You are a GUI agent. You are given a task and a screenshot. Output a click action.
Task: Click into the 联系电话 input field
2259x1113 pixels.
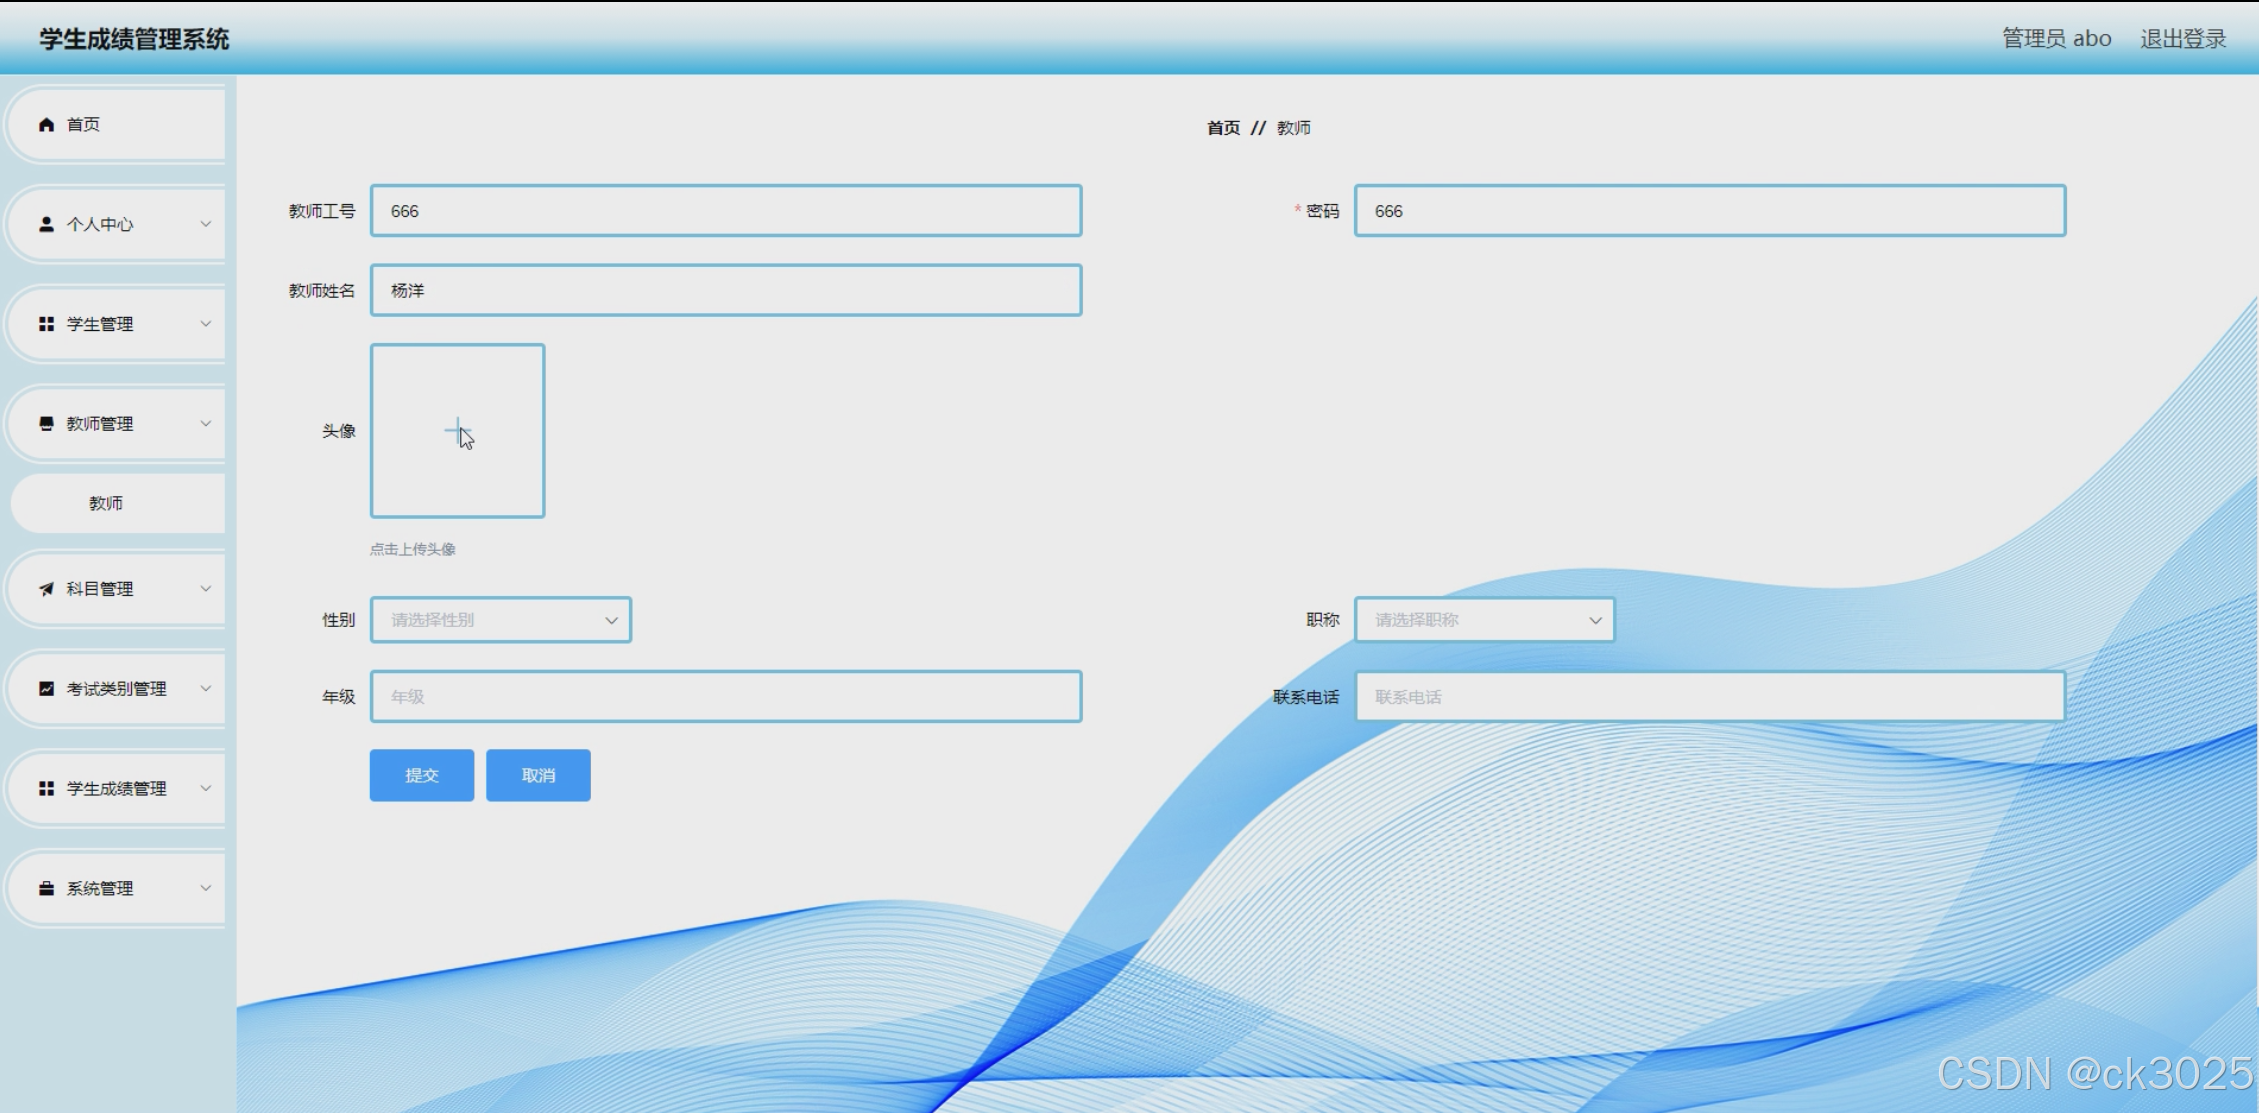pos(1709,697)
